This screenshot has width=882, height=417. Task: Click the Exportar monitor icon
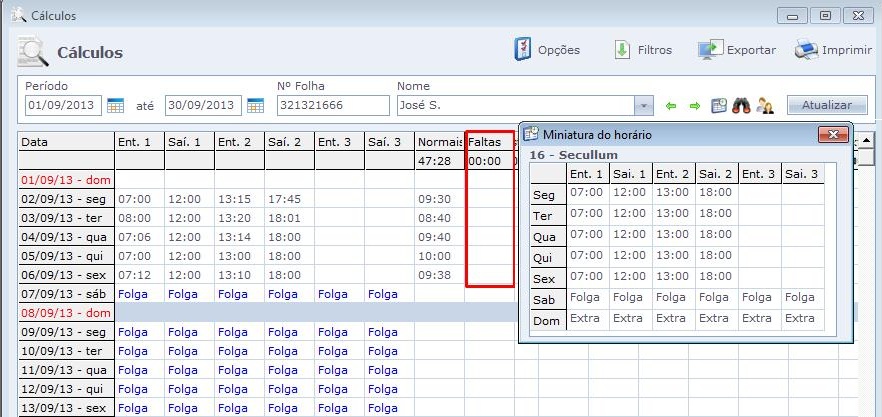(x=710, y=49)
